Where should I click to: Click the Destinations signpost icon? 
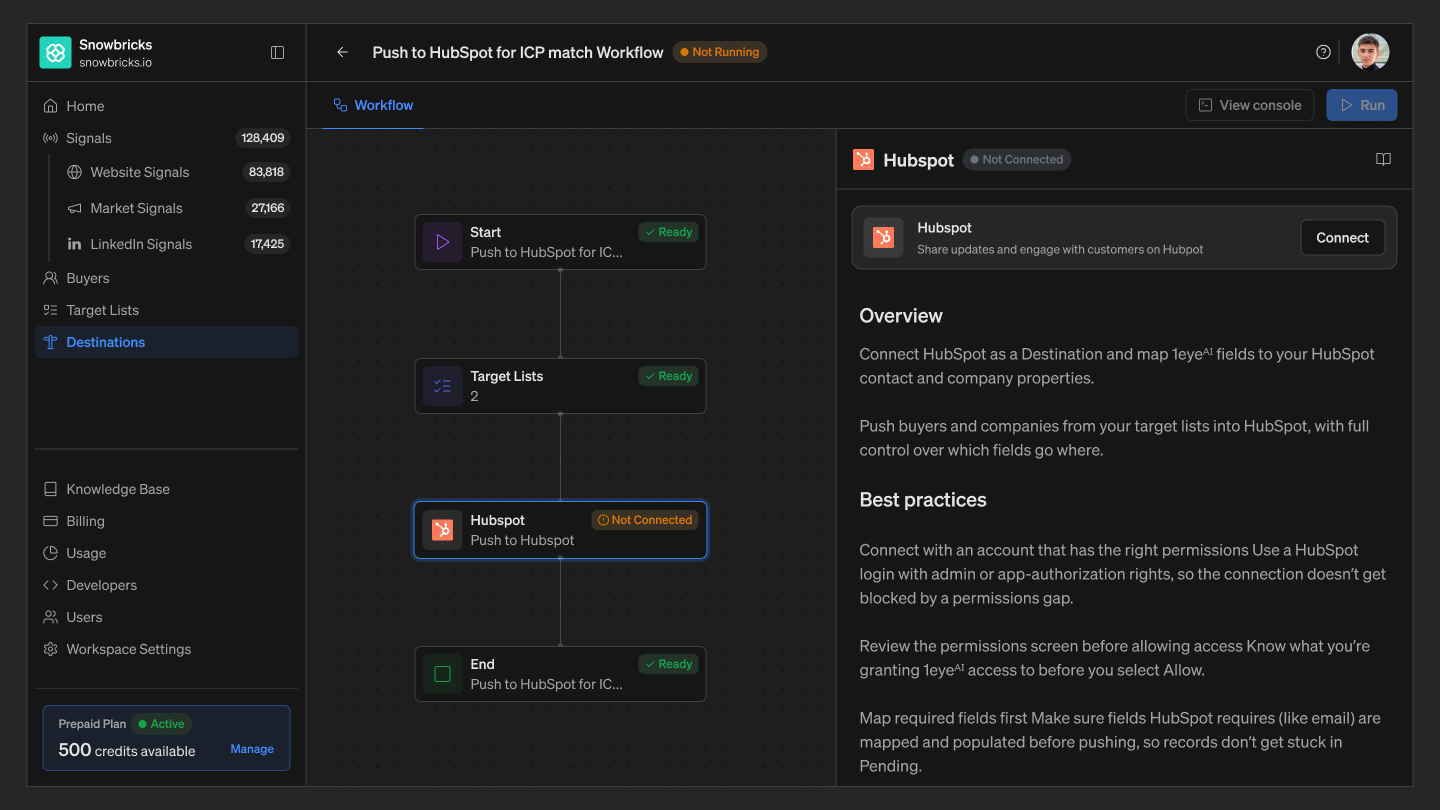pyautogui.click(x=50, y=342)
